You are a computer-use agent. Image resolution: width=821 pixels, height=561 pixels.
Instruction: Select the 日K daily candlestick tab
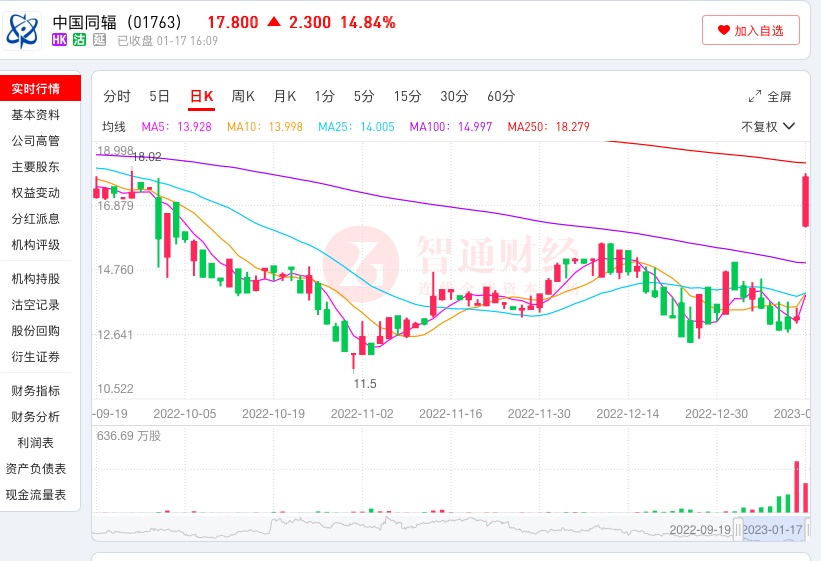click(202, 96)
